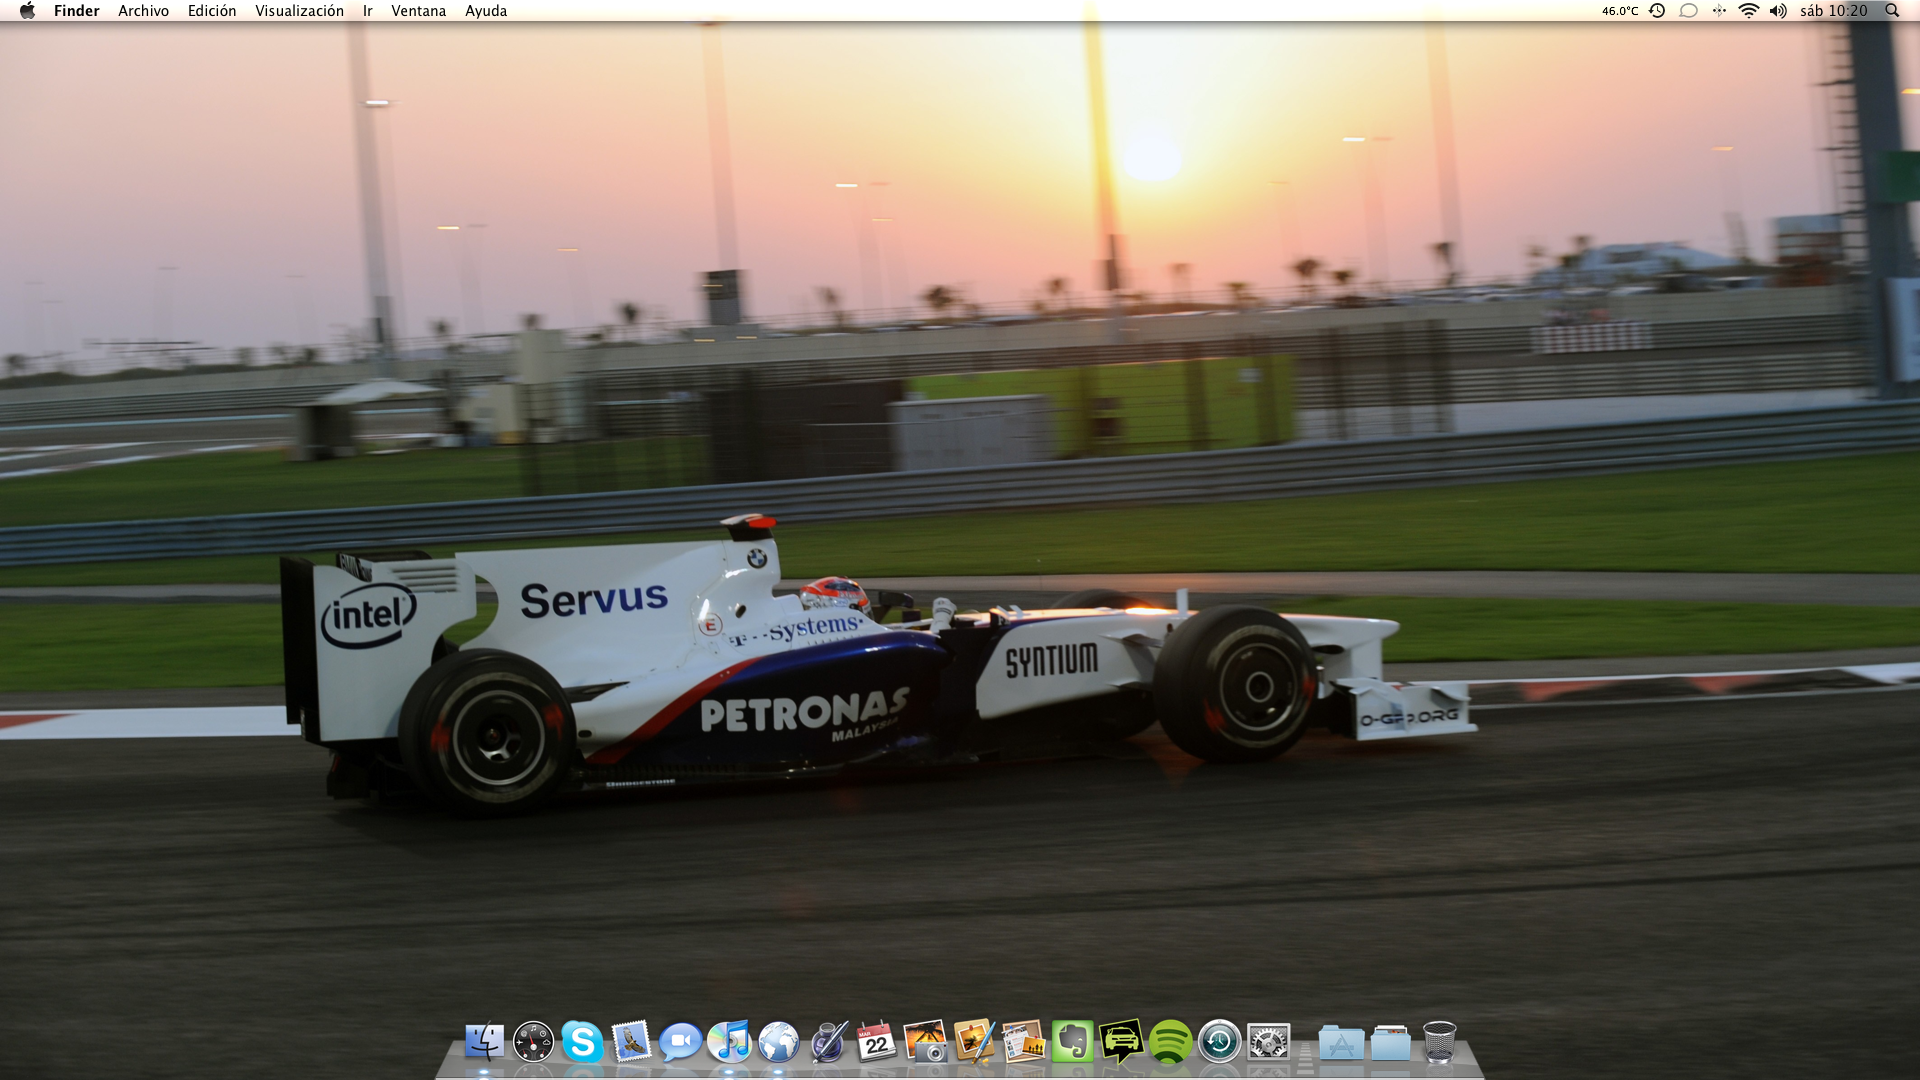Open the Visualización menu

point(299,11)
